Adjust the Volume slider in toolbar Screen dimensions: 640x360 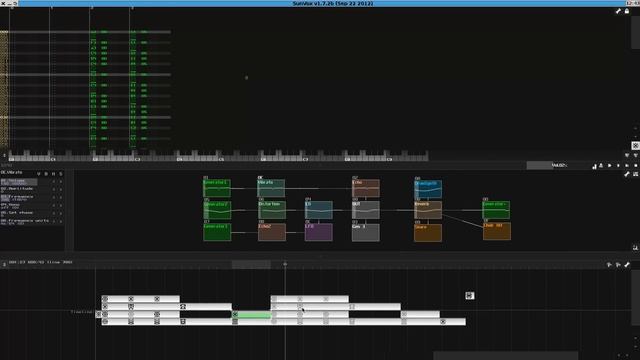(x=558, y=165)
